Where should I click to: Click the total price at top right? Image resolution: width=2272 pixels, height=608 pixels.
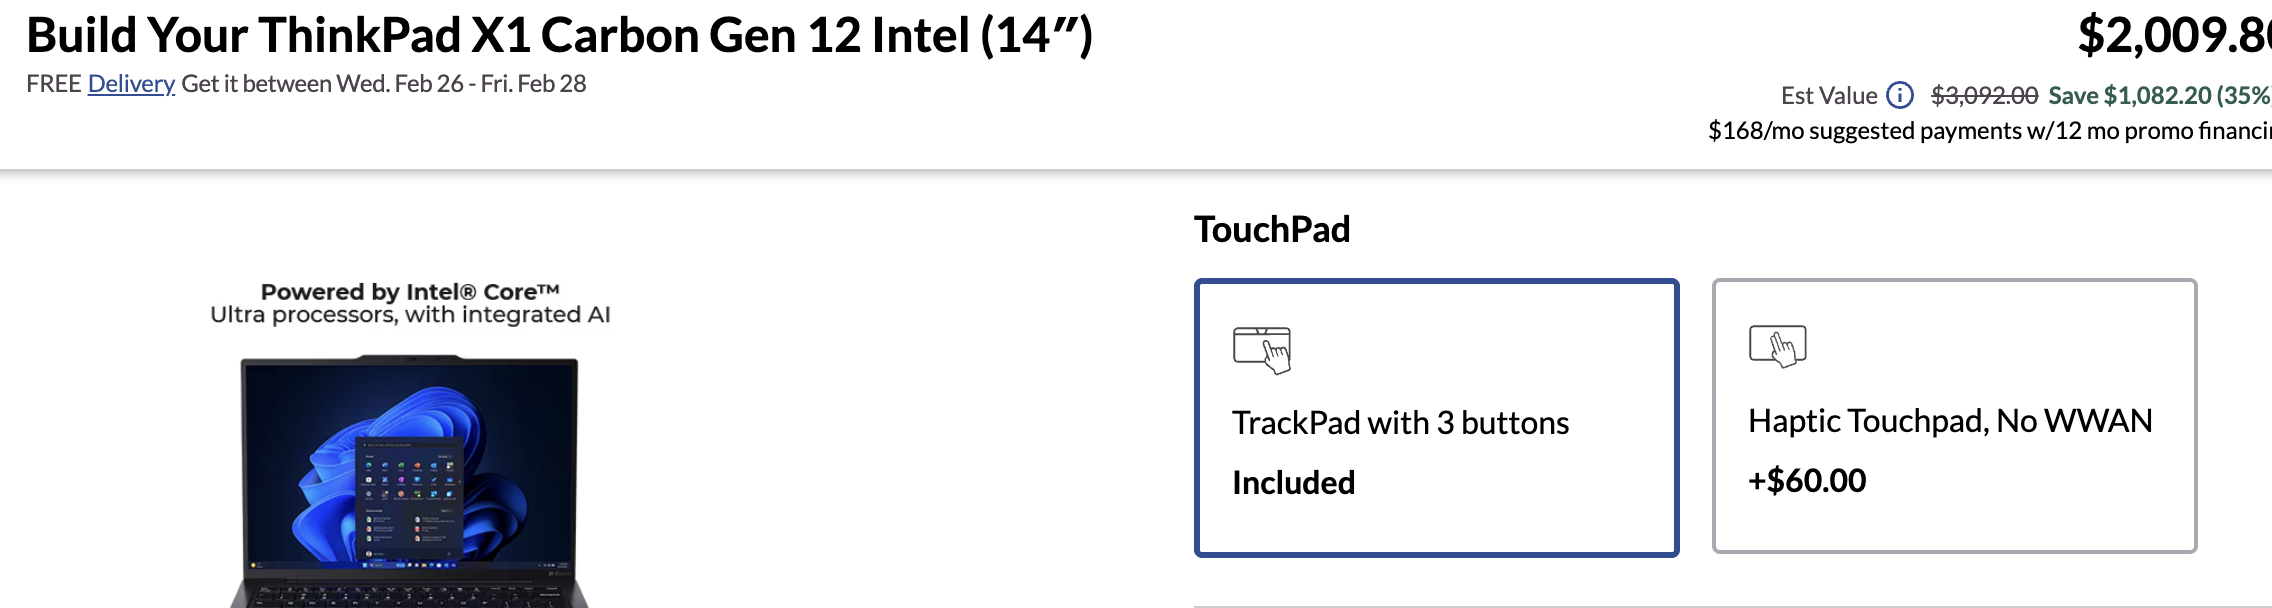coord(2174,35)
